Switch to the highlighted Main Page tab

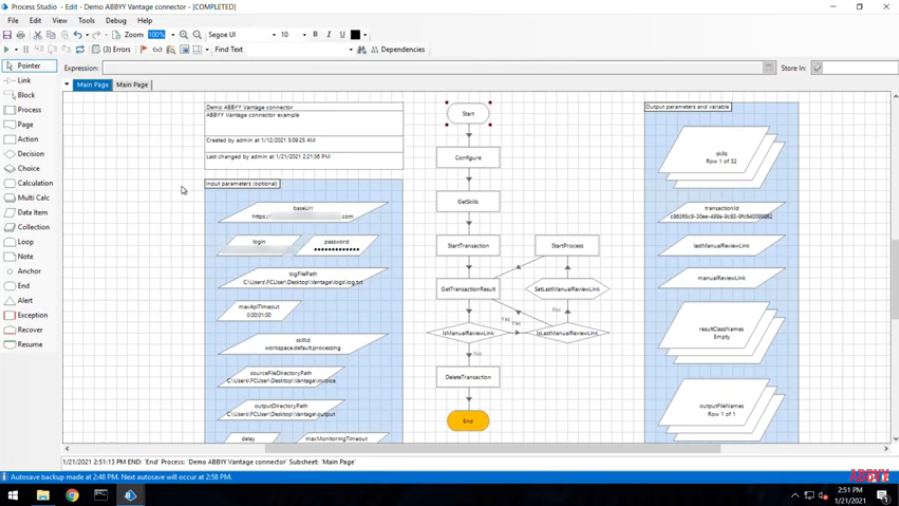coord(92,85)
